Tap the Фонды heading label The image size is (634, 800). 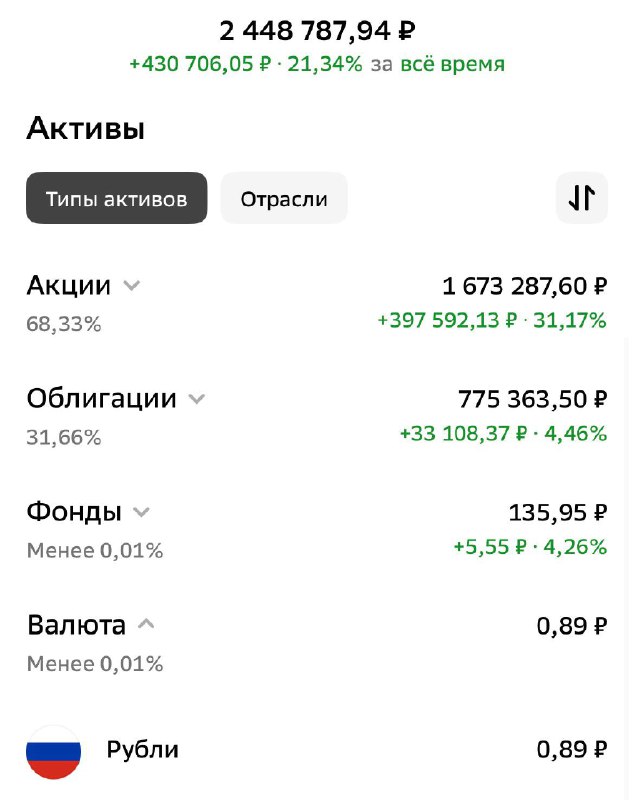tap(73, 512)
